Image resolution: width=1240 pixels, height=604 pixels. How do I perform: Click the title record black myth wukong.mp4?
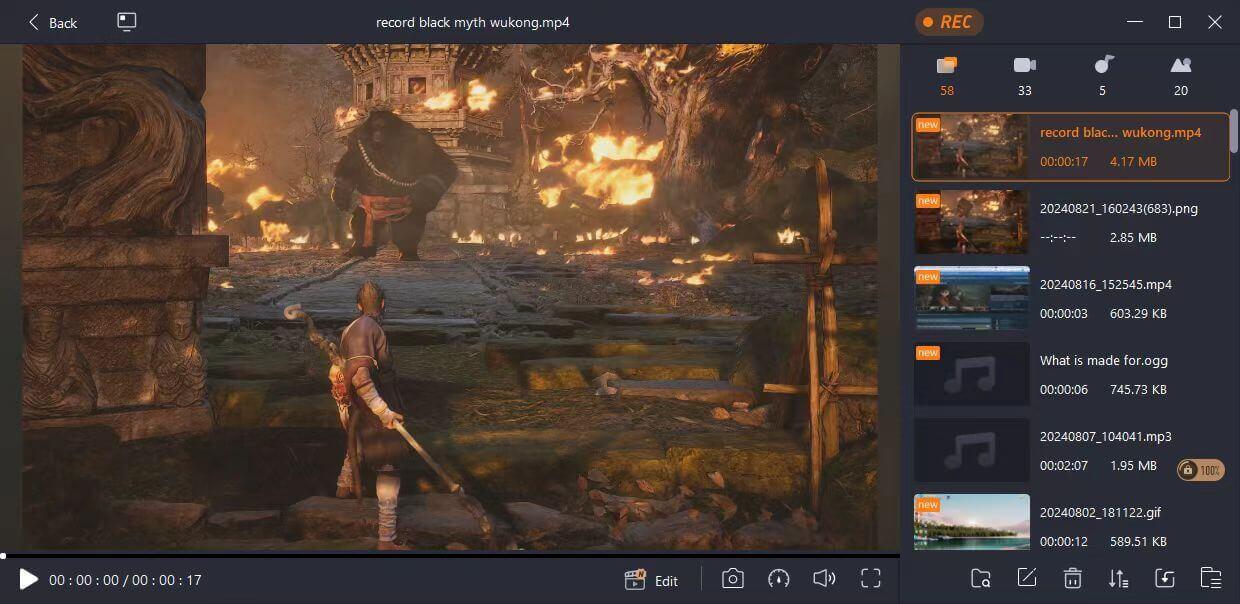click(x=473, y=22)
